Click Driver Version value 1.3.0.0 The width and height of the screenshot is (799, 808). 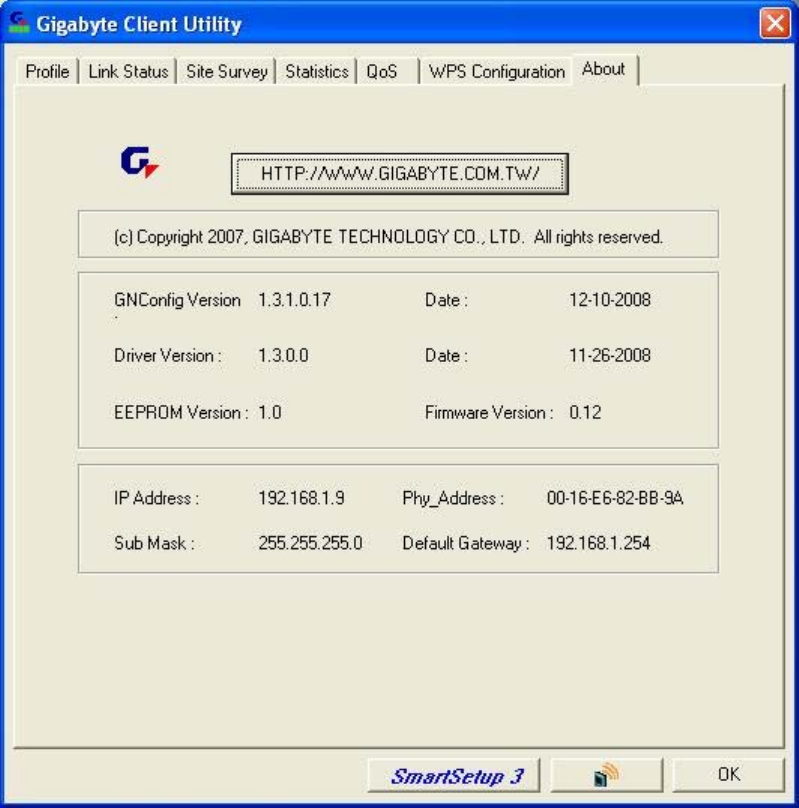(283, 356)
